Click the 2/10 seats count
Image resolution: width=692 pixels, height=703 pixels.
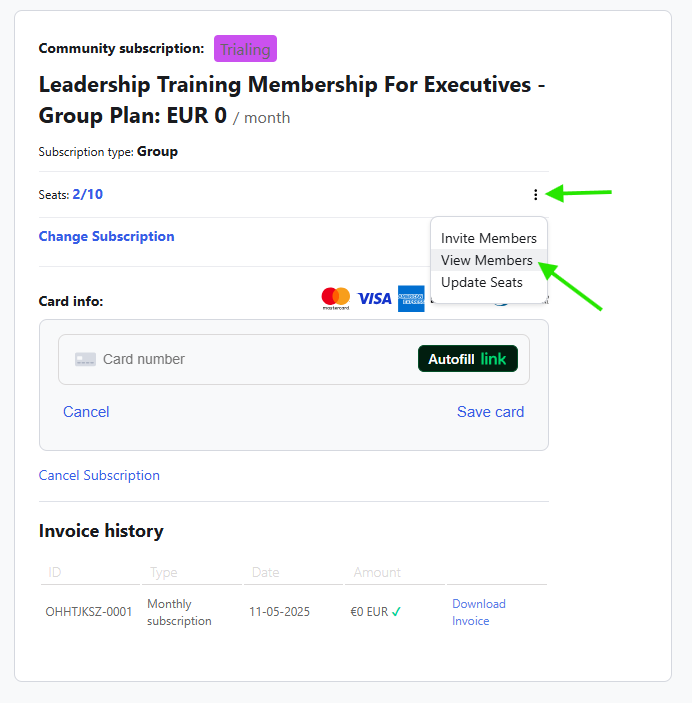click(88, 195)
